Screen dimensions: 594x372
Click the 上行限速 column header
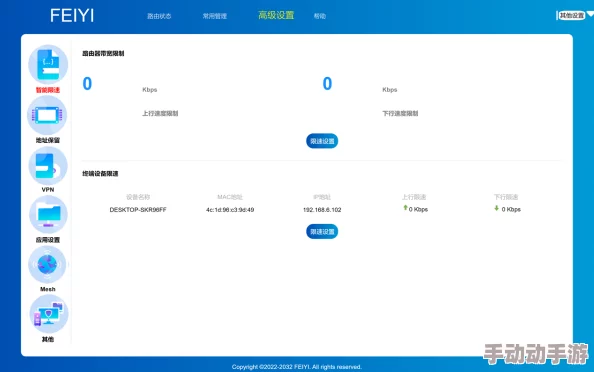414,197
